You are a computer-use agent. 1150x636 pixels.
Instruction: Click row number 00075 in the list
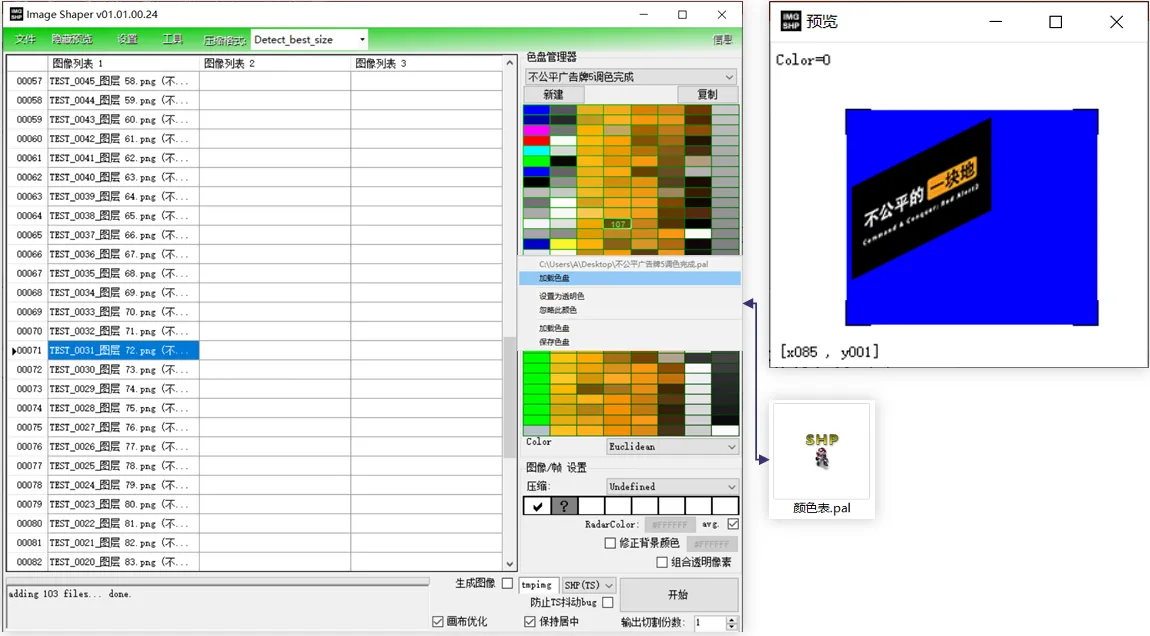coord(29,427)
